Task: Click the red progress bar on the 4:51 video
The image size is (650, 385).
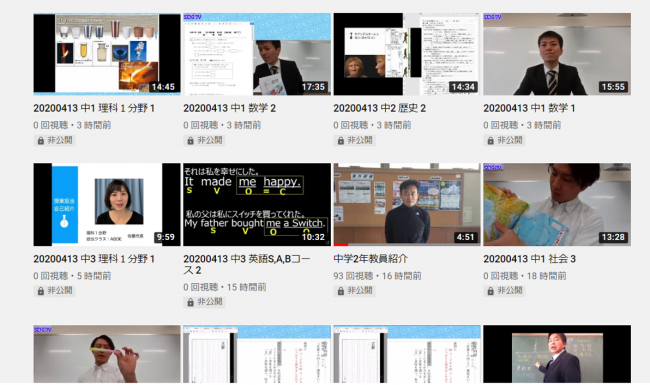Action: 341,245
